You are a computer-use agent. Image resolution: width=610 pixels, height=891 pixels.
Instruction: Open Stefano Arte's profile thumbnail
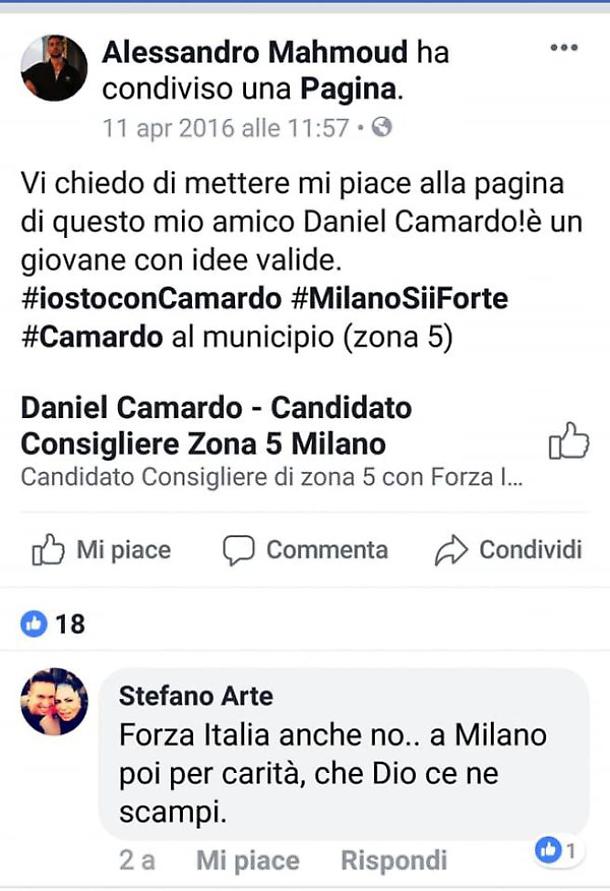click(54, 701)
